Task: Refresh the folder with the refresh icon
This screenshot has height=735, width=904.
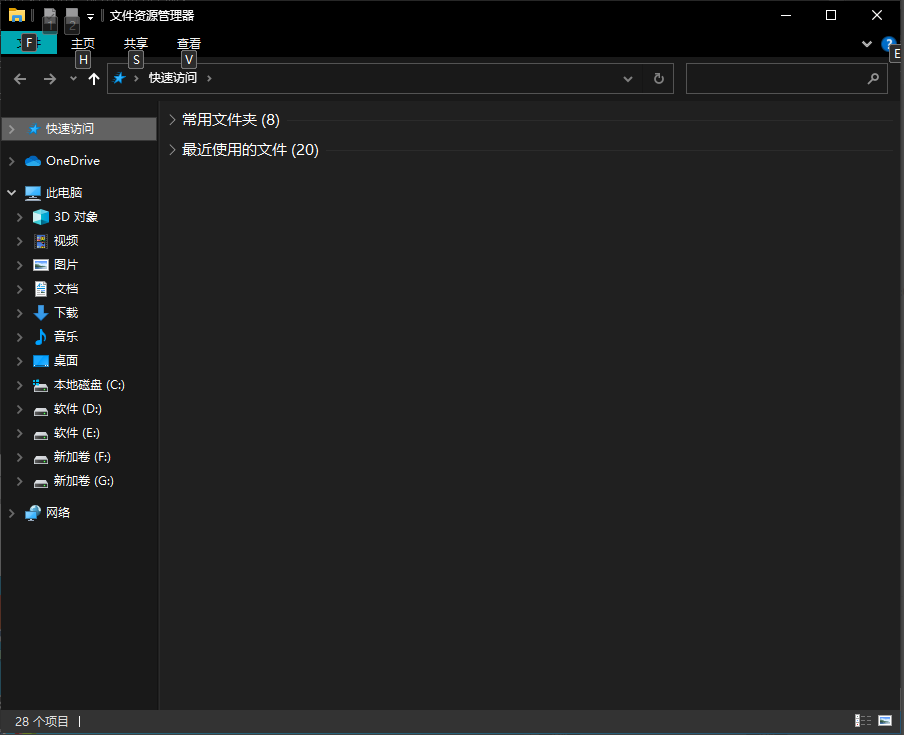Action: (657, 78)
